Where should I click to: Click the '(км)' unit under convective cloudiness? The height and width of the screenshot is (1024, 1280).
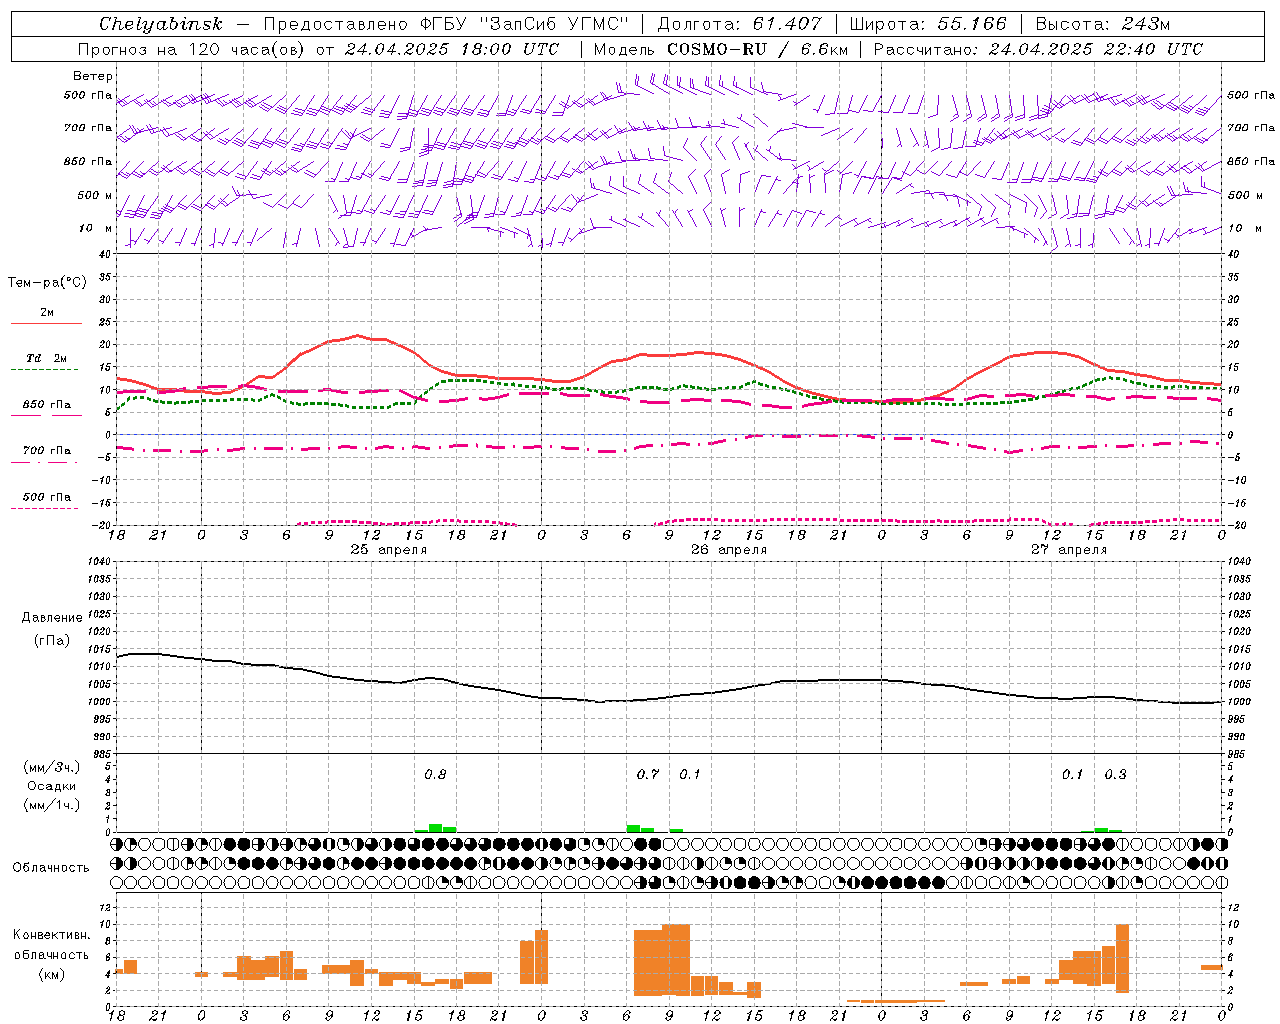(51, 974)
